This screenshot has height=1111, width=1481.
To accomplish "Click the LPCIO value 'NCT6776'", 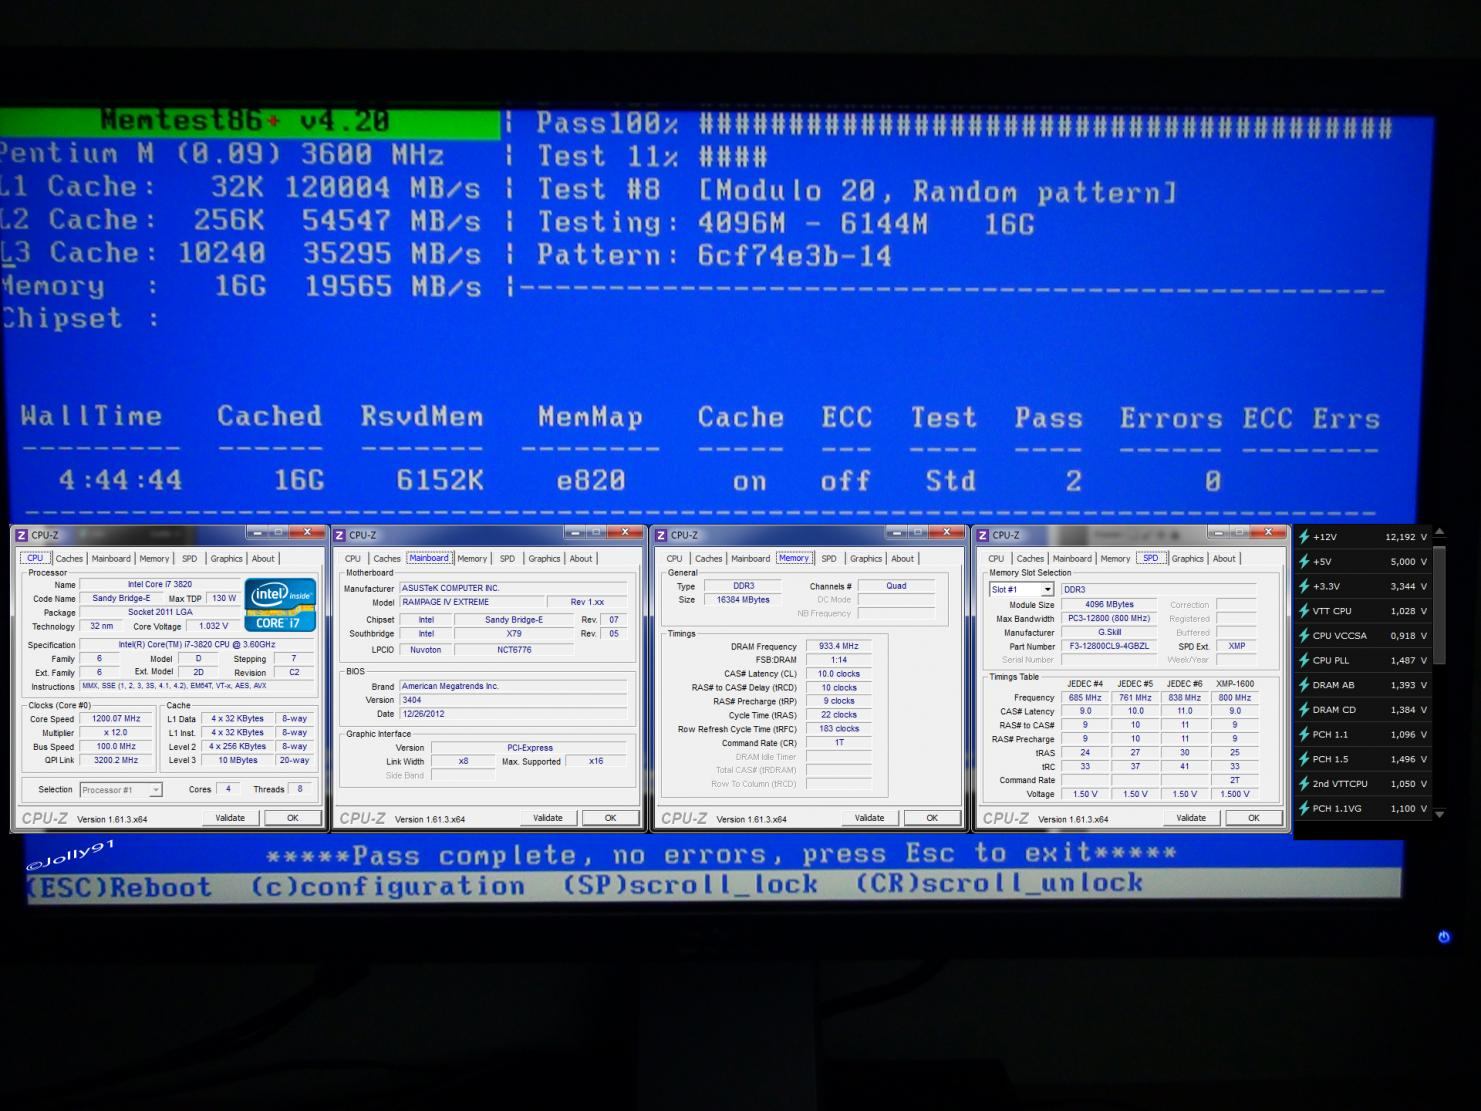I will [x=514, y=650].
